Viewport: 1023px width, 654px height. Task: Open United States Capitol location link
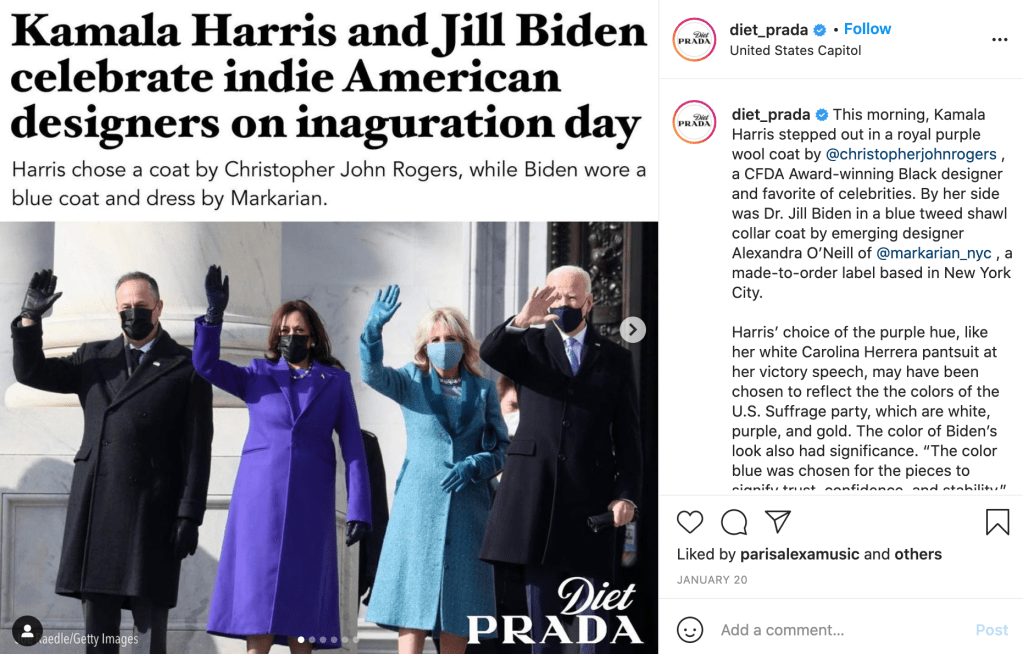click(x=795, y=50)
